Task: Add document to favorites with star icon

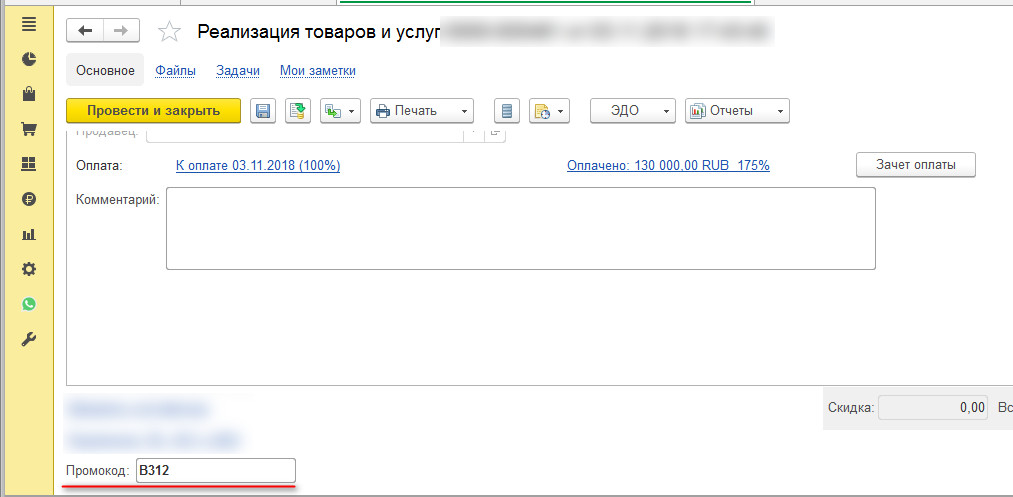Action: 170,32
